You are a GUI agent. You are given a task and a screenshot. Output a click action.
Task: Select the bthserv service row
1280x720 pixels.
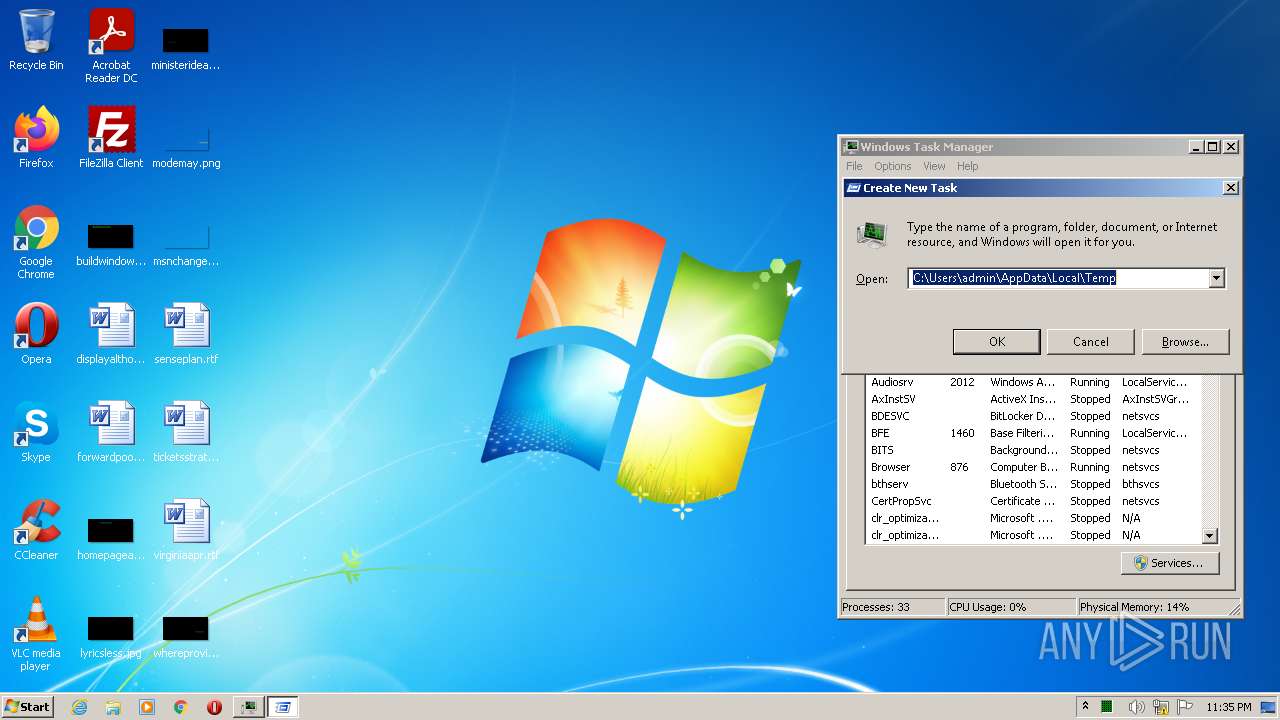click(1033, 484)
